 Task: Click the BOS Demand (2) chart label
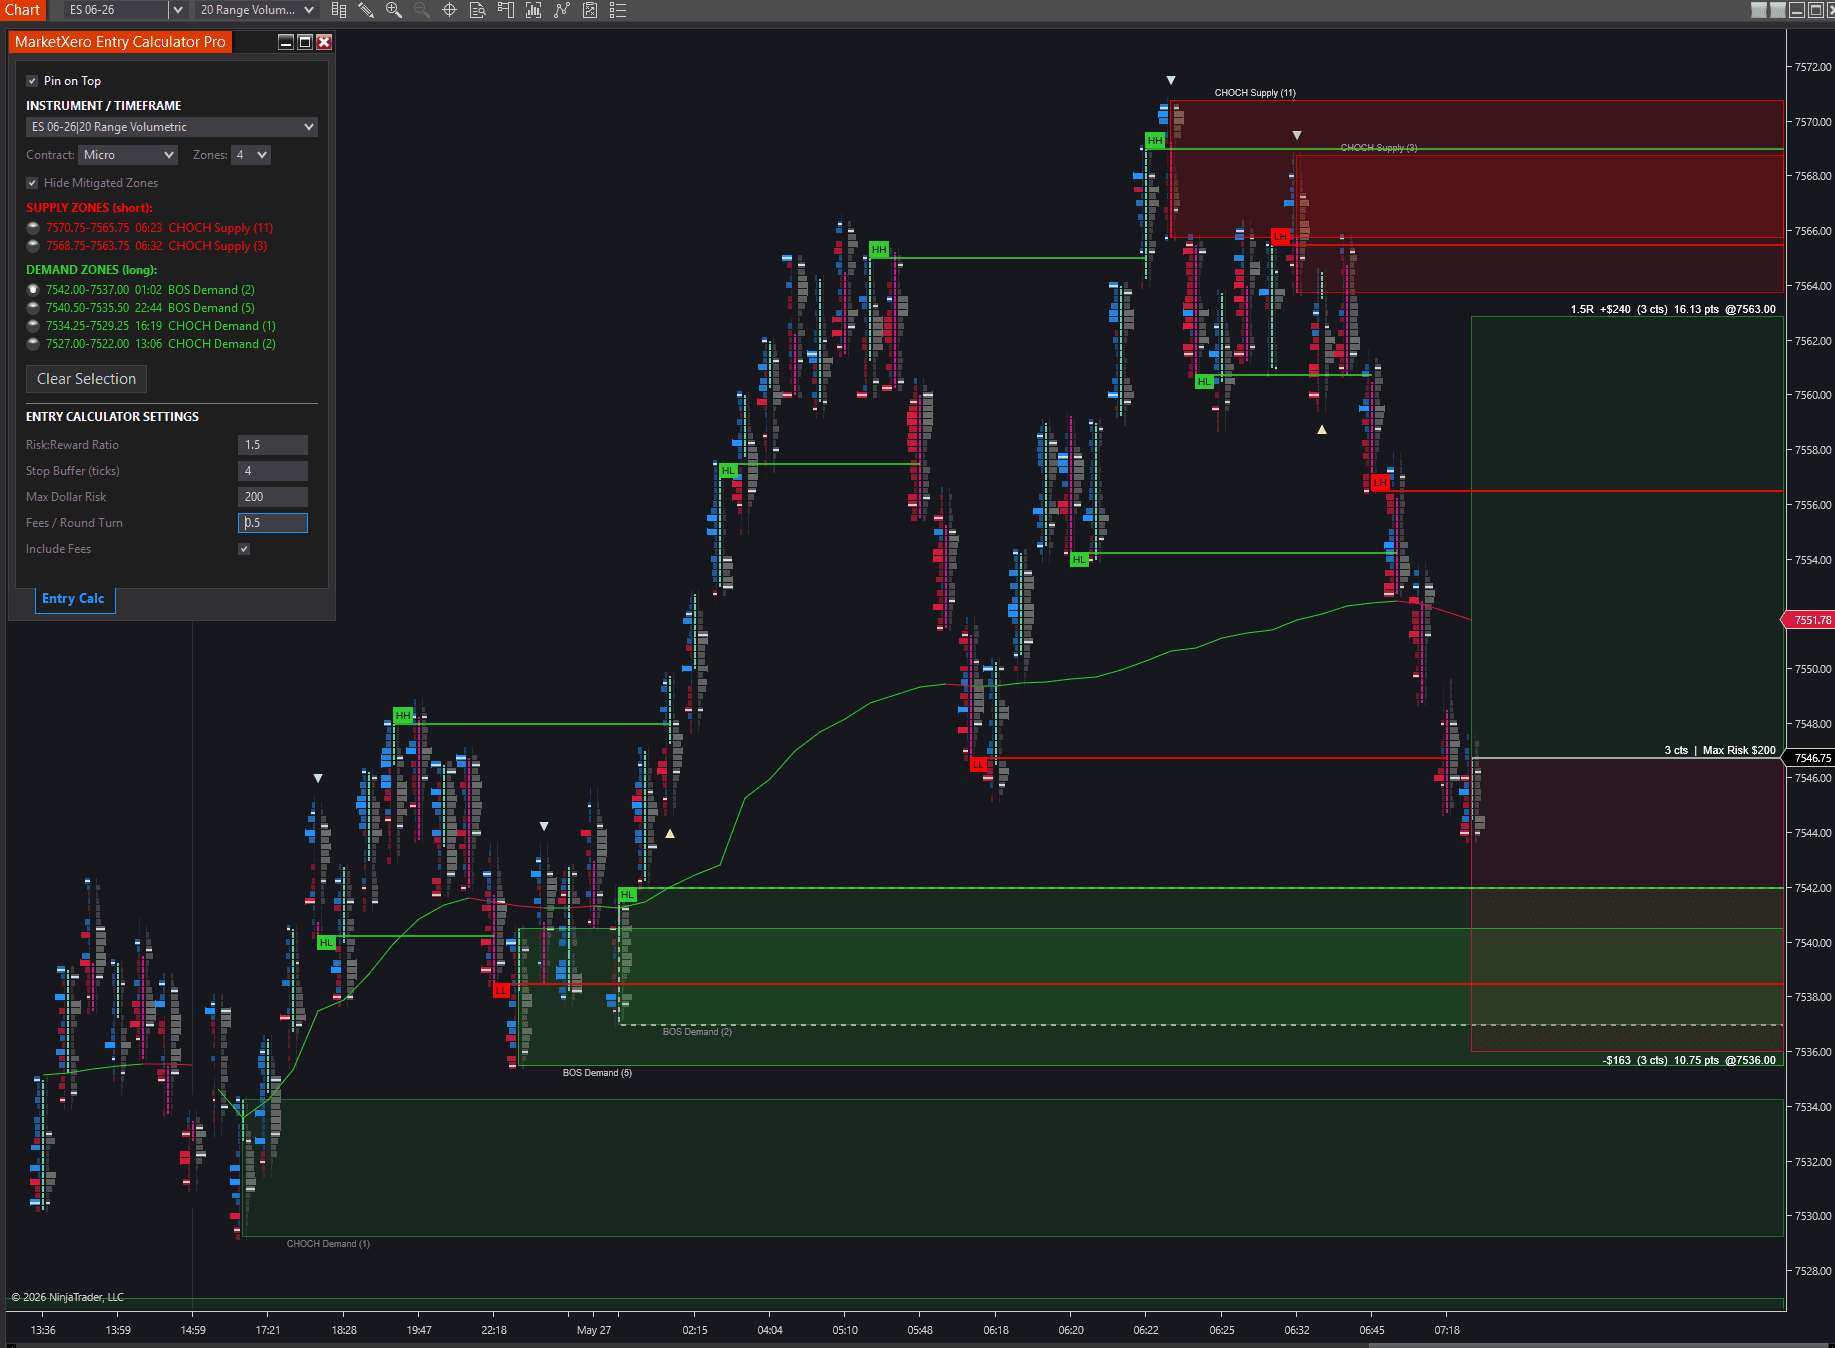coord(697,1032)
